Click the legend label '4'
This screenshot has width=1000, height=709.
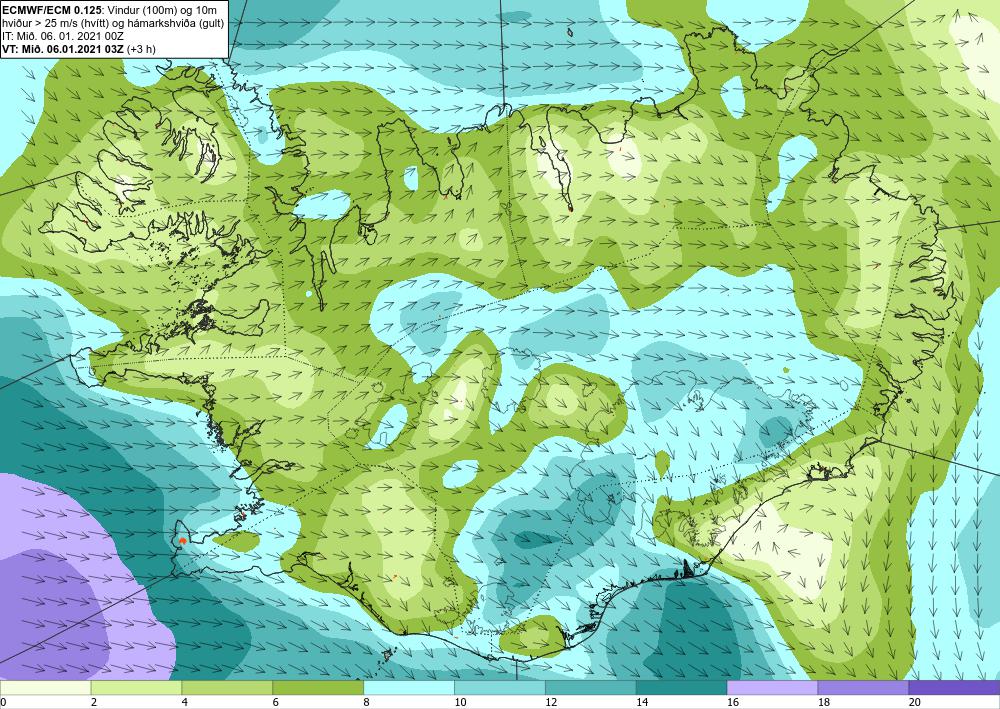pyautogui.click(x=184, y=703)
